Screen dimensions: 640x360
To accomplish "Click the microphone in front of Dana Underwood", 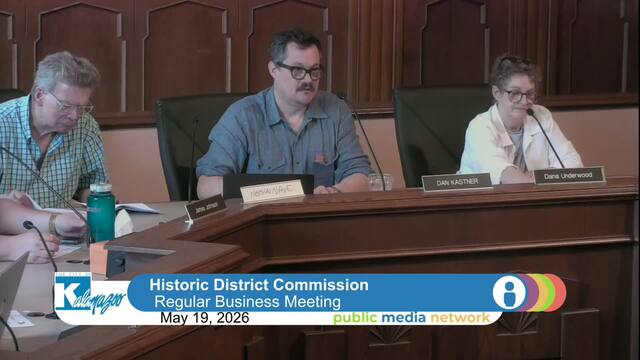I will pos(545,138).
